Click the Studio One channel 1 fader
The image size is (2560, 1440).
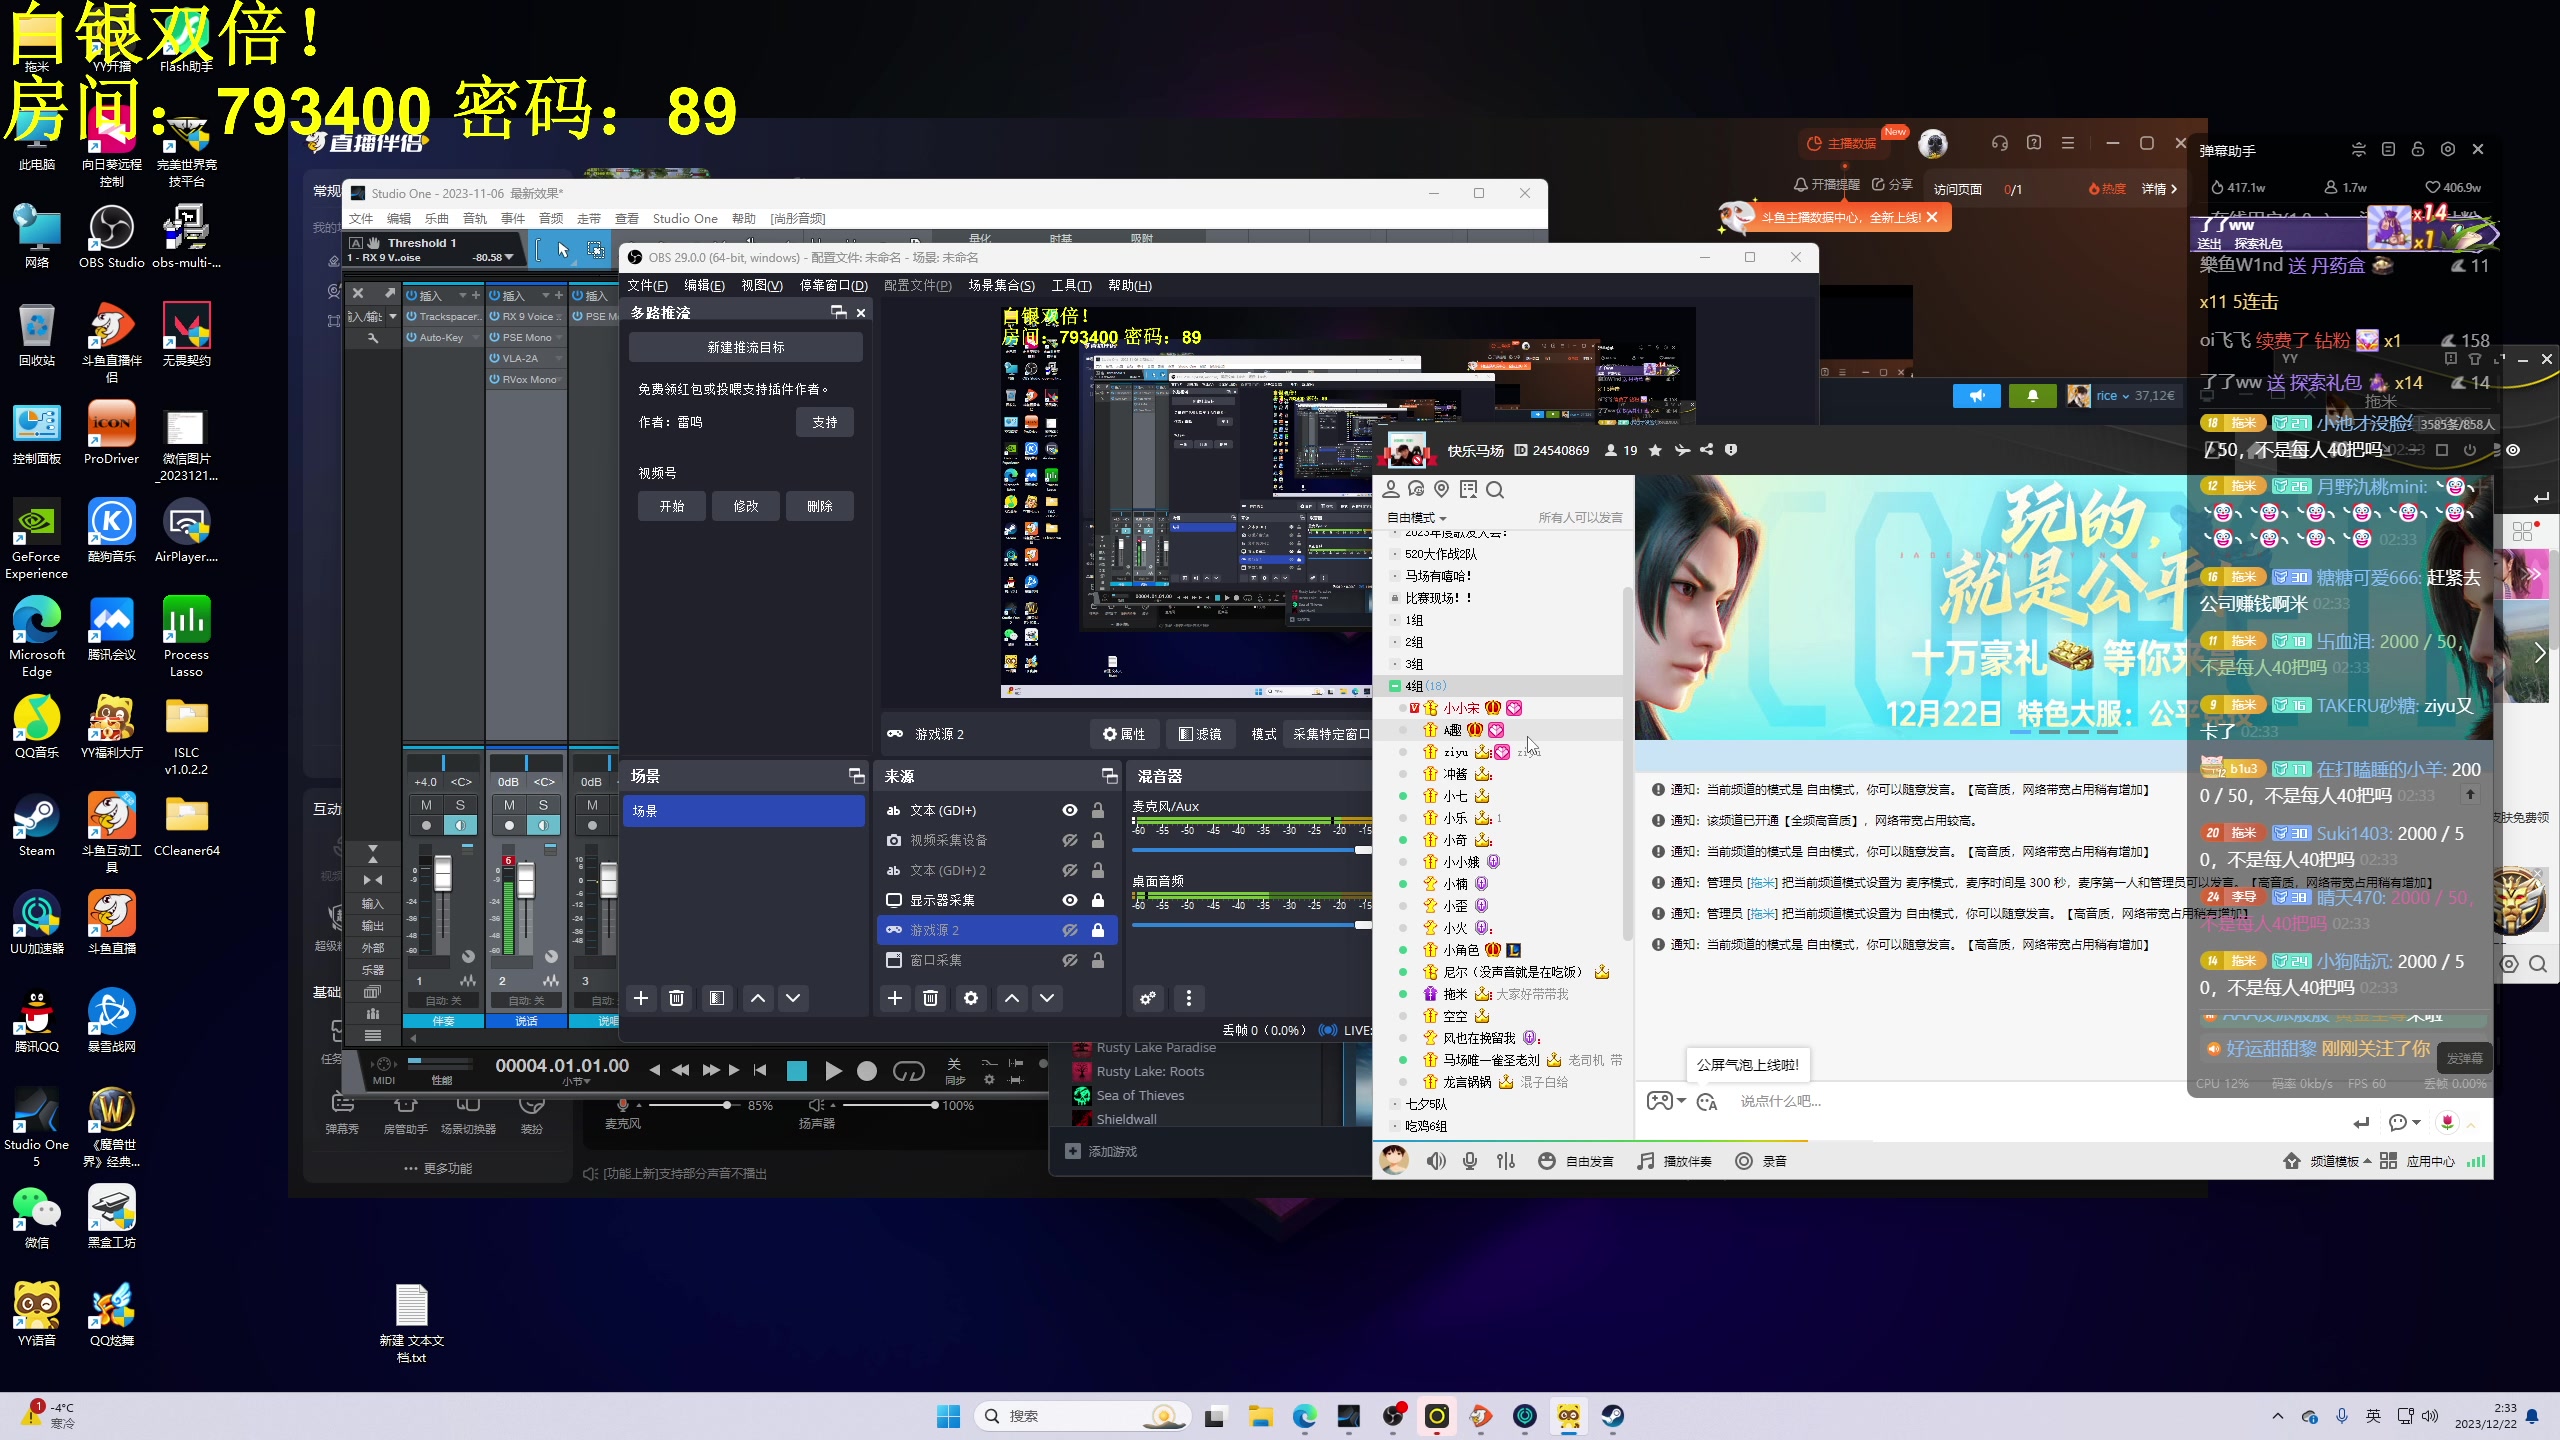tap(442, 875)
